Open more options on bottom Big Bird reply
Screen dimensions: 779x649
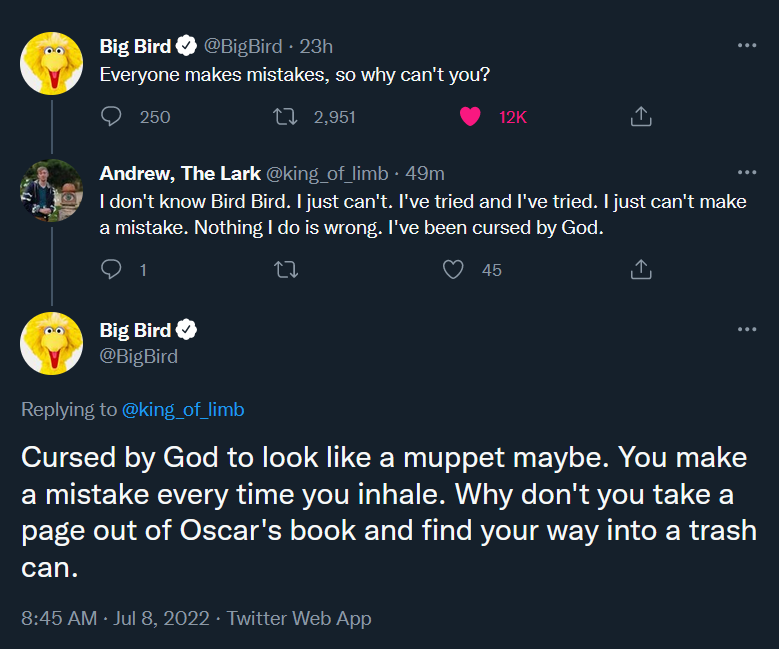pyautogui.click(x=747, y=329)
